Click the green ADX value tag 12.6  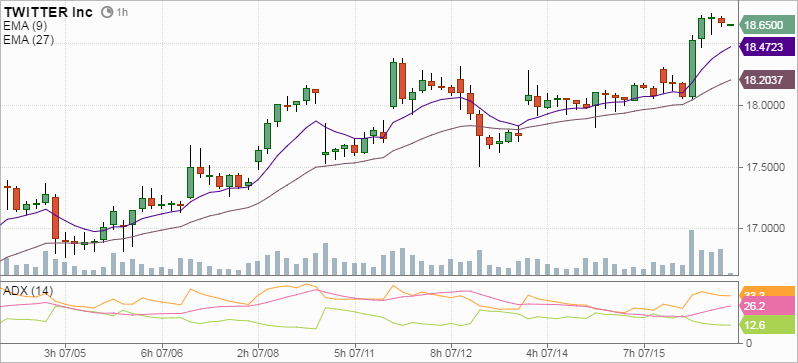click(767, 325)
